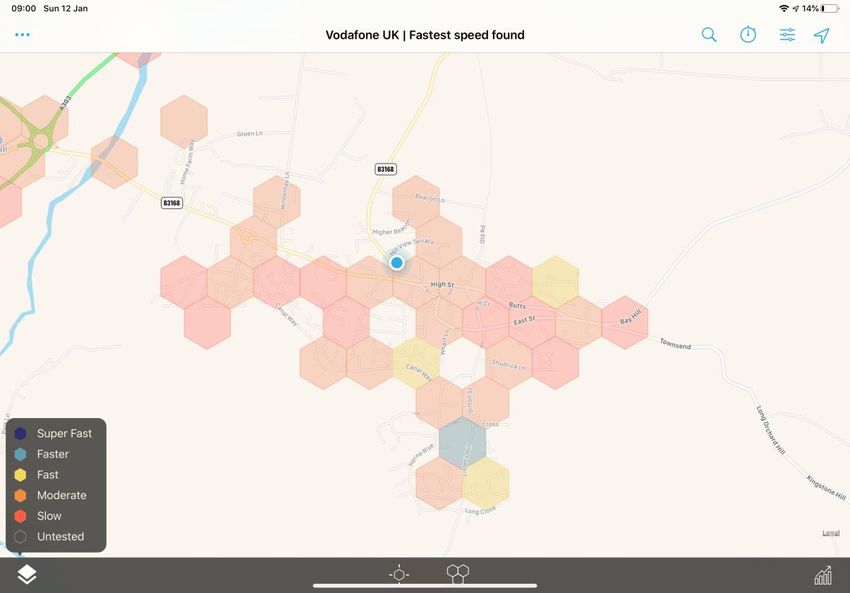
Task: Tap the battery indicator in status bar
Action: (x=830, y=9)
